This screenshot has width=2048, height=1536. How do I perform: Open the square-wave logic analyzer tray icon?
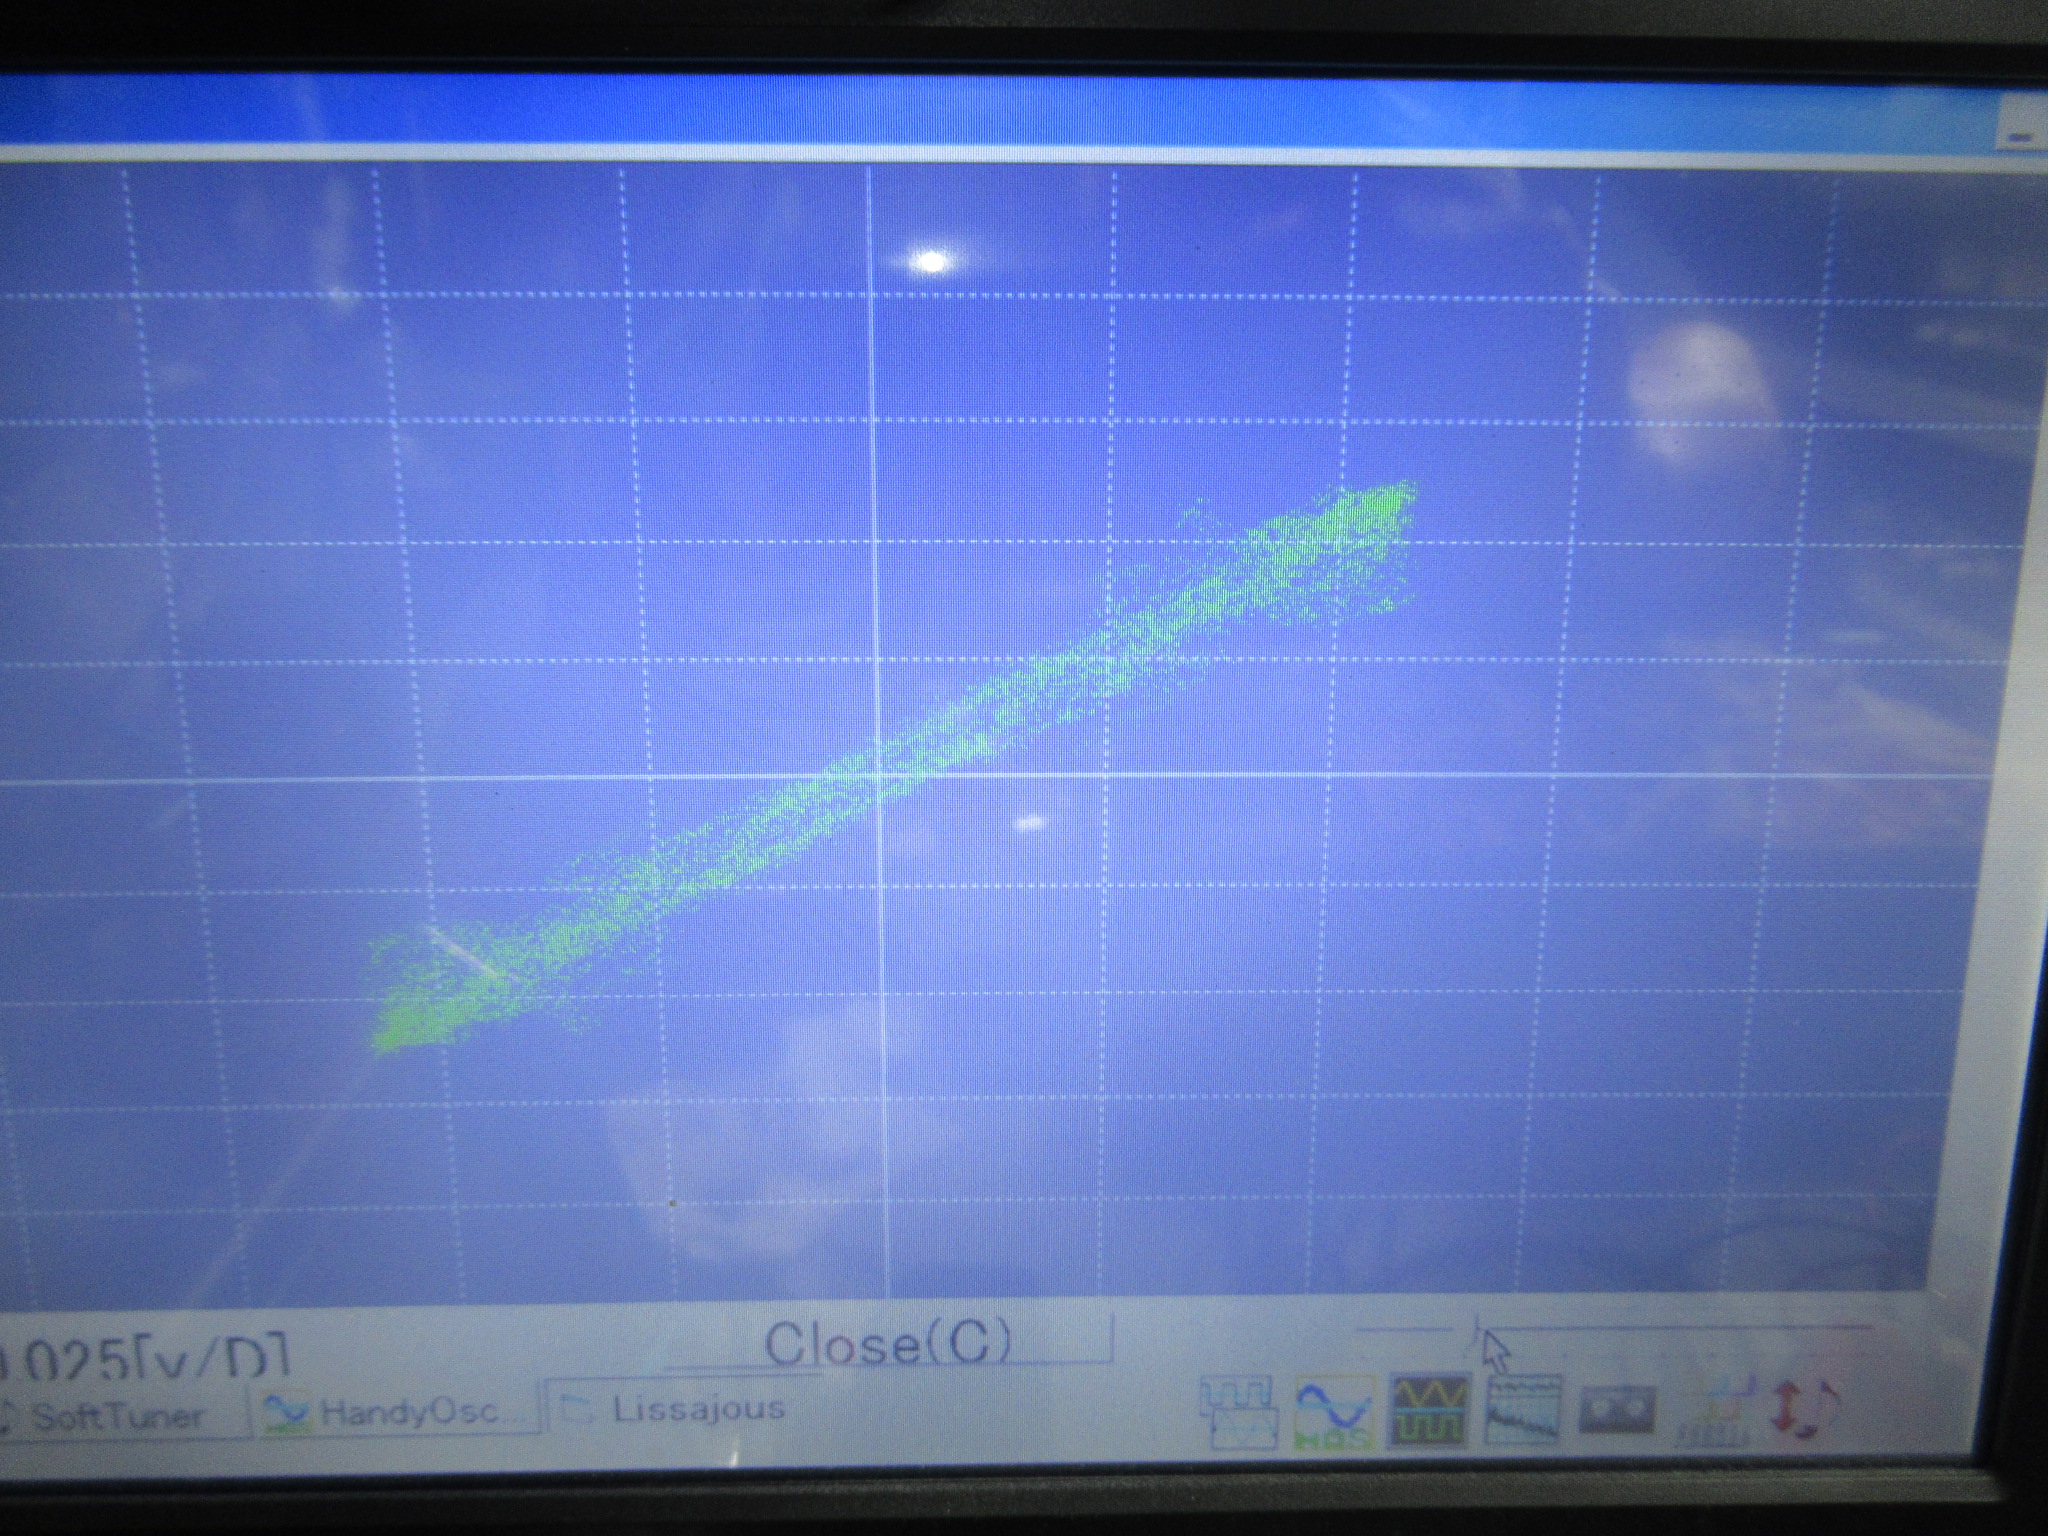1238,1412
